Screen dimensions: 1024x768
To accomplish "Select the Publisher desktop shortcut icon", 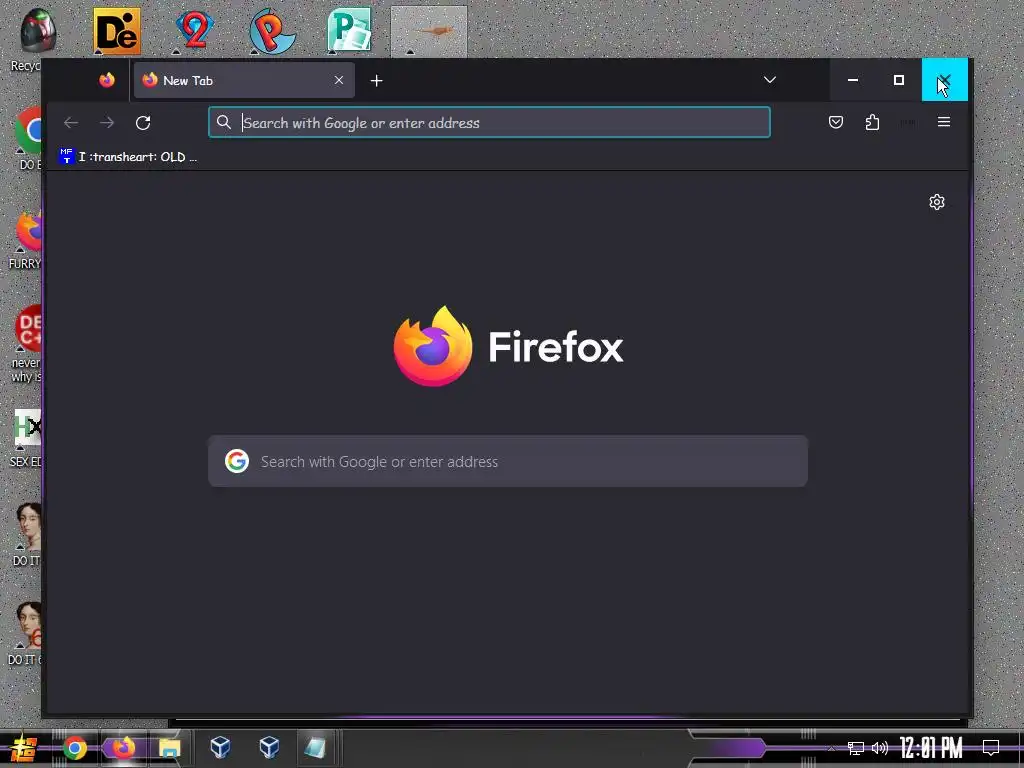I will tap(350, 31).
